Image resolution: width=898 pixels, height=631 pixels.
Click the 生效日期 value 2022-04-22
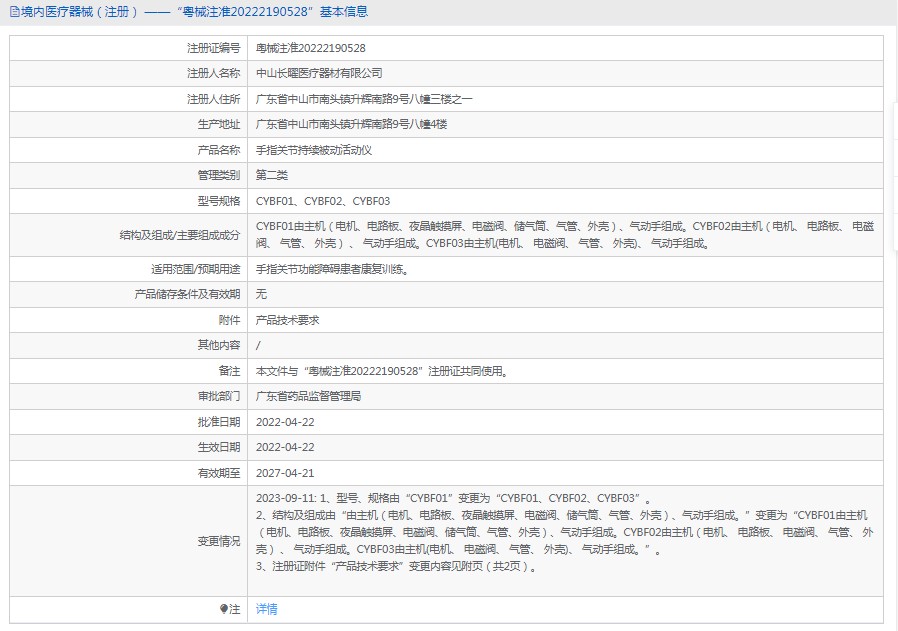(x=285, y=447)
